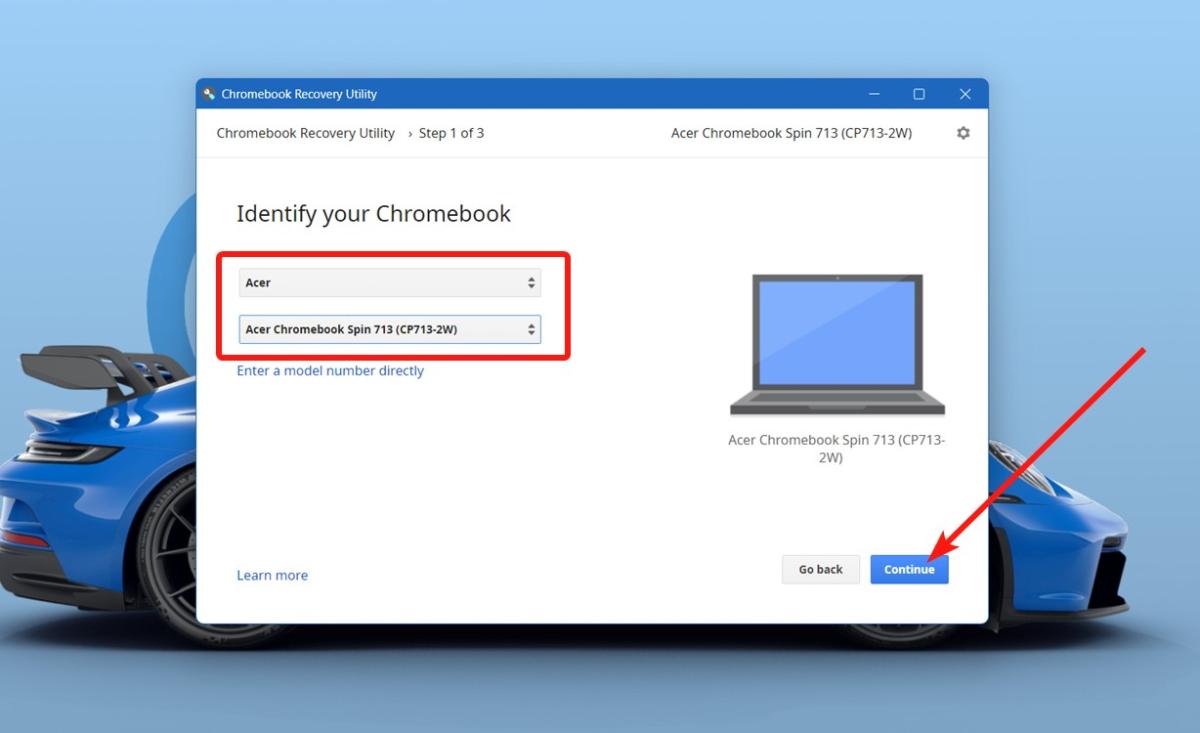
Task: Open the Enter a model number directly link
Action: coord(330,370)
